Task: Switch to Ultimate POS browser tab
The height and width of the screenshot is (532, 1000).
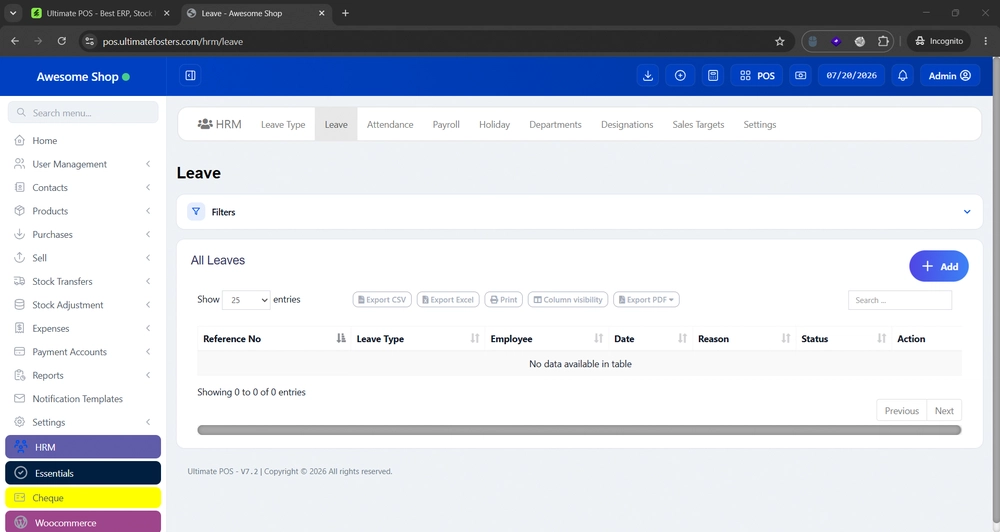Action: click(x=100, y=13)
